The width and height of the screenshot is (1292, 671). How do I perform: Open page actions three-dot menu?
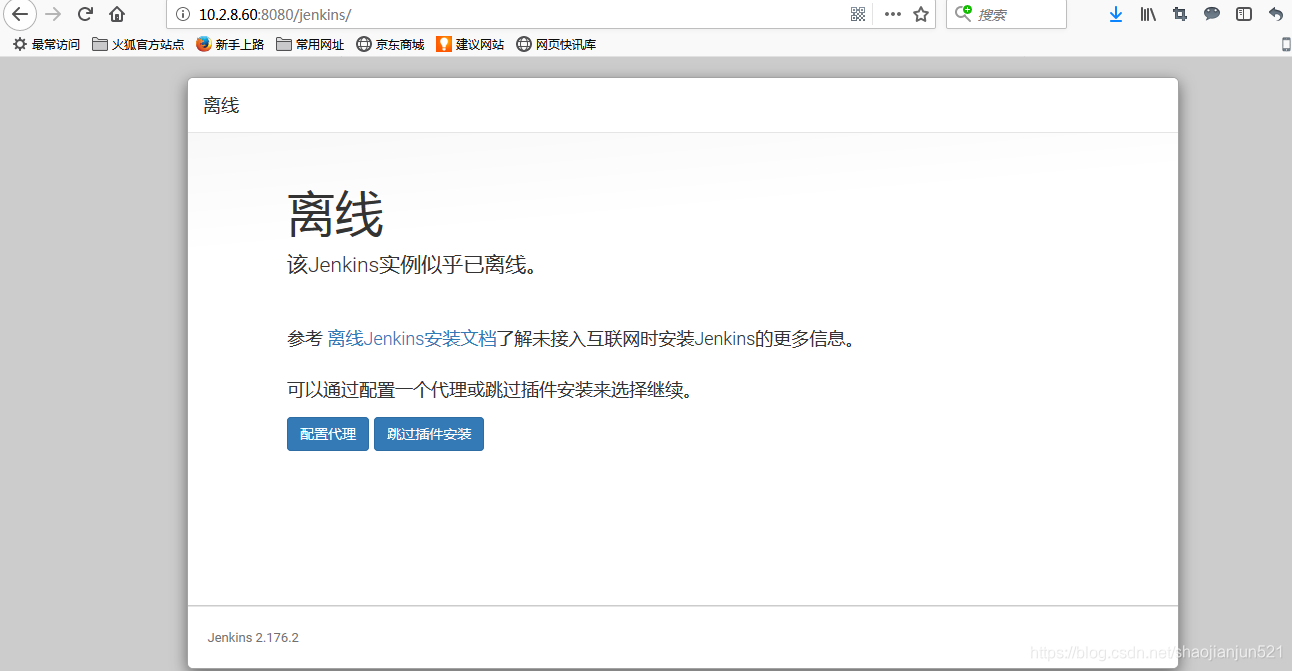pos(893,14)
